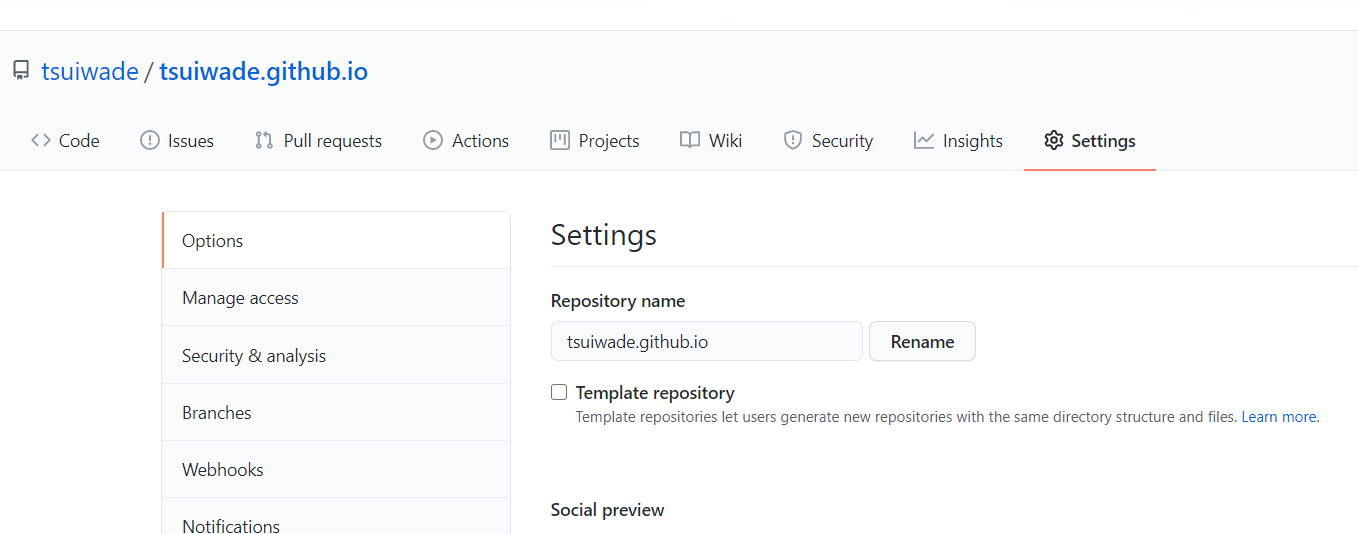Image resolution: width=1358 pixels, height=534 pixels.
Task: Click the Issues circle icon
Action: [150, 140]
